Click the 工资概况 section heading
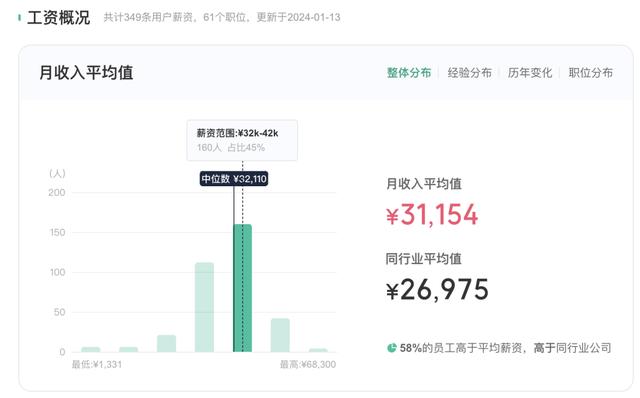 [58, 18]
